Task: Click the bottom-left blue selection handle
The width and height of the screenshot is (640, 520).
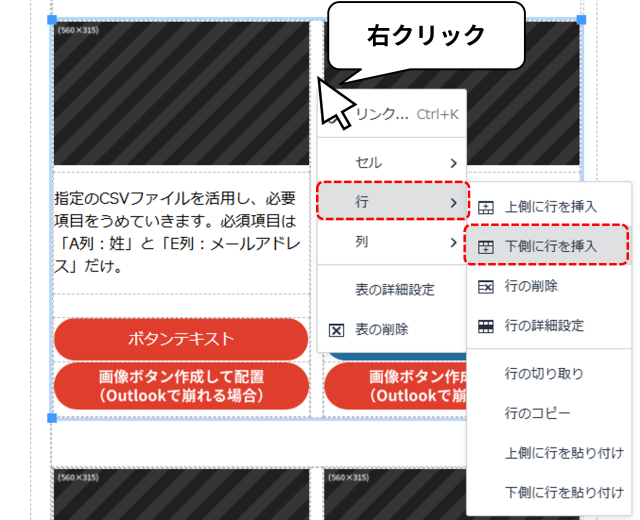Action: point(52,418)
